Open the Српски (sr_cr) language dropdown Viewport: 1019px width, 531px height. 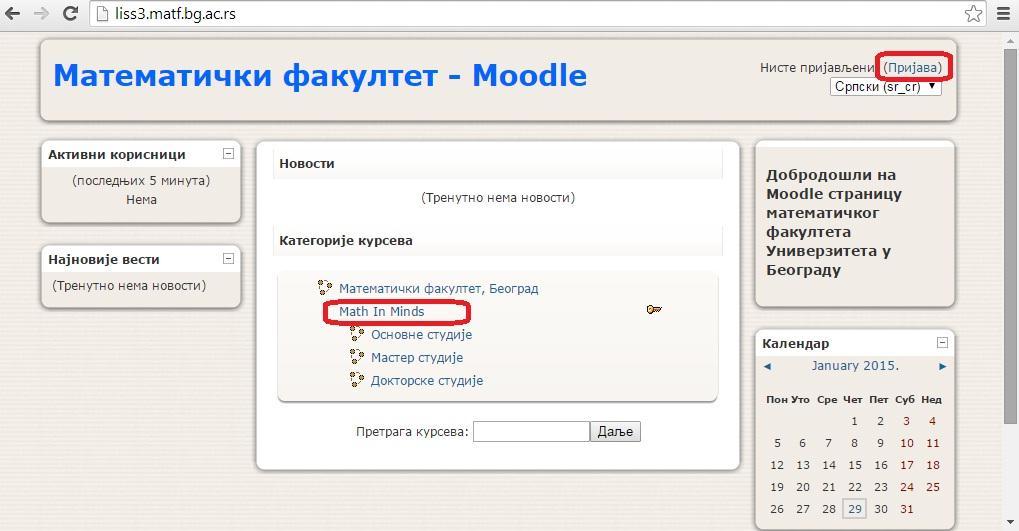[886, 86]
